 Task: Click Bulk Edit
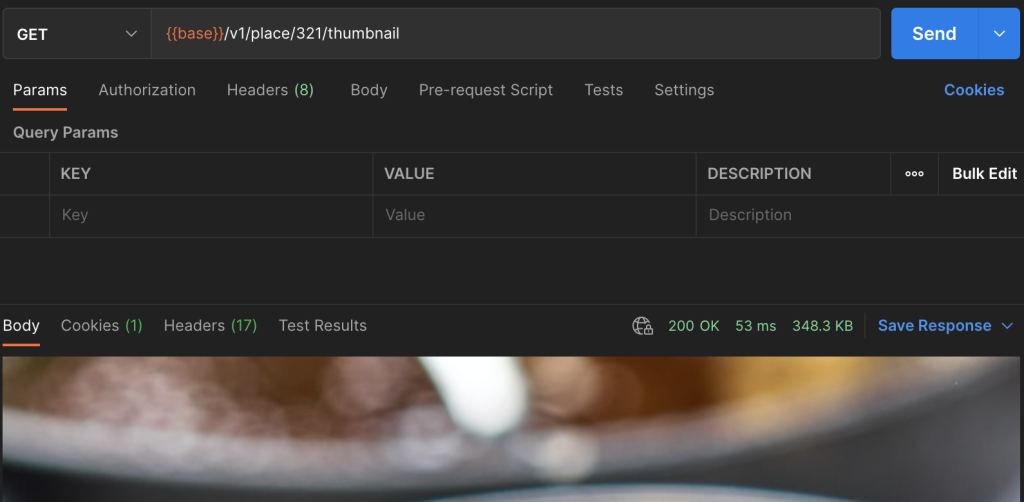click(984, 174)
